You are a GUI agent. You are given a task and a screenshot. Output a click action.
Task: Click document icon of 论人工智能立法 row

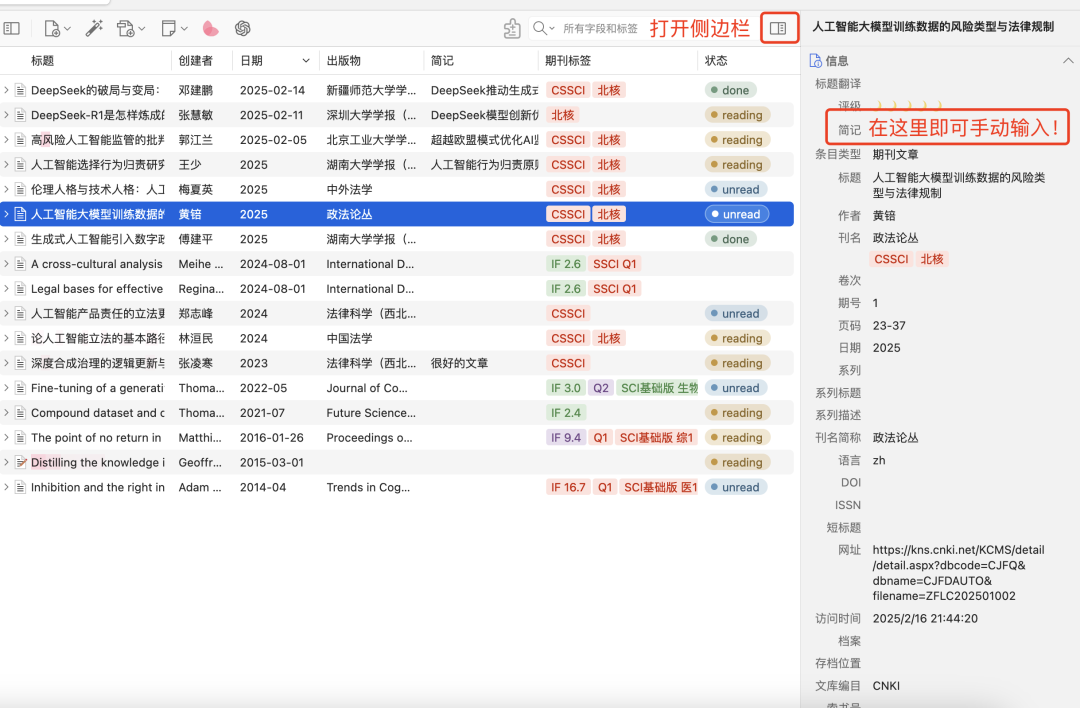pyautogui.click(x=21, y=338)
